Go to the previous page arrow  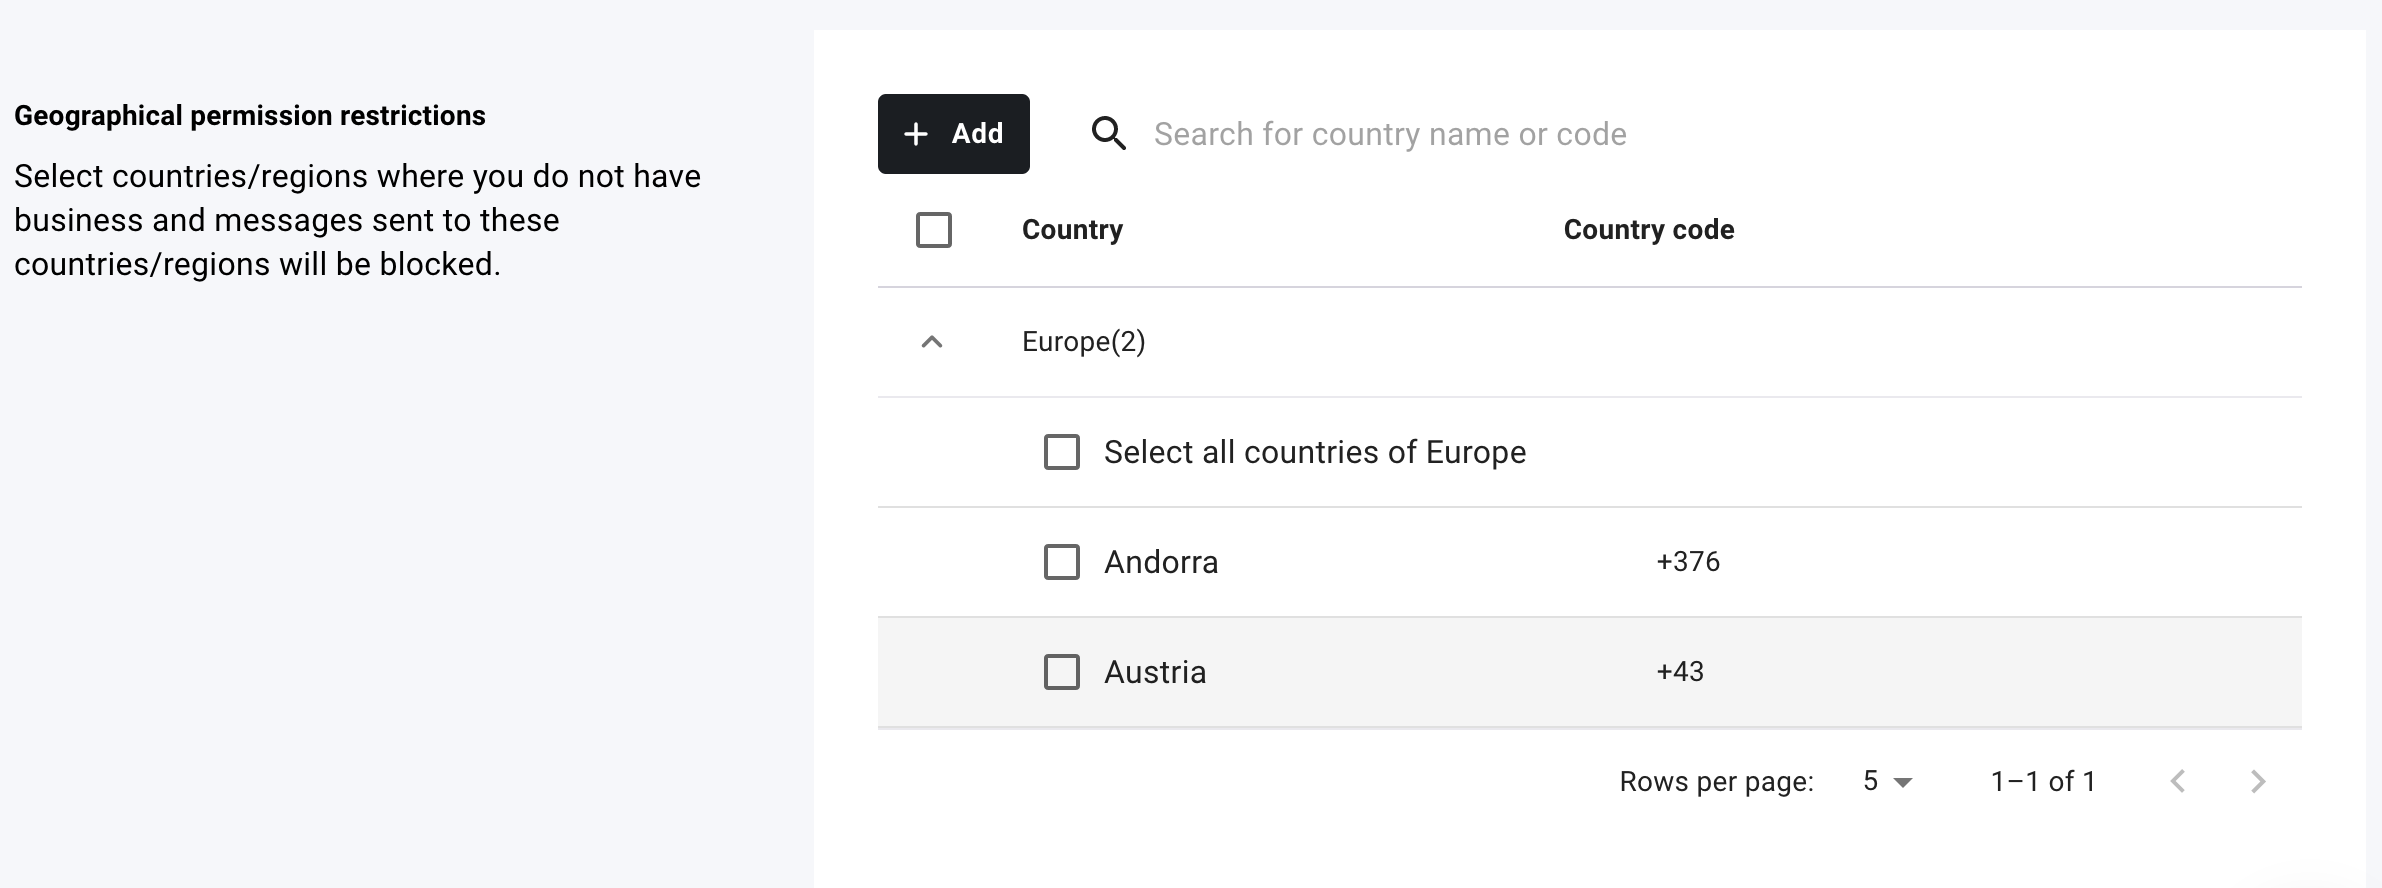pyautogui.click(x=2178, y=781)
